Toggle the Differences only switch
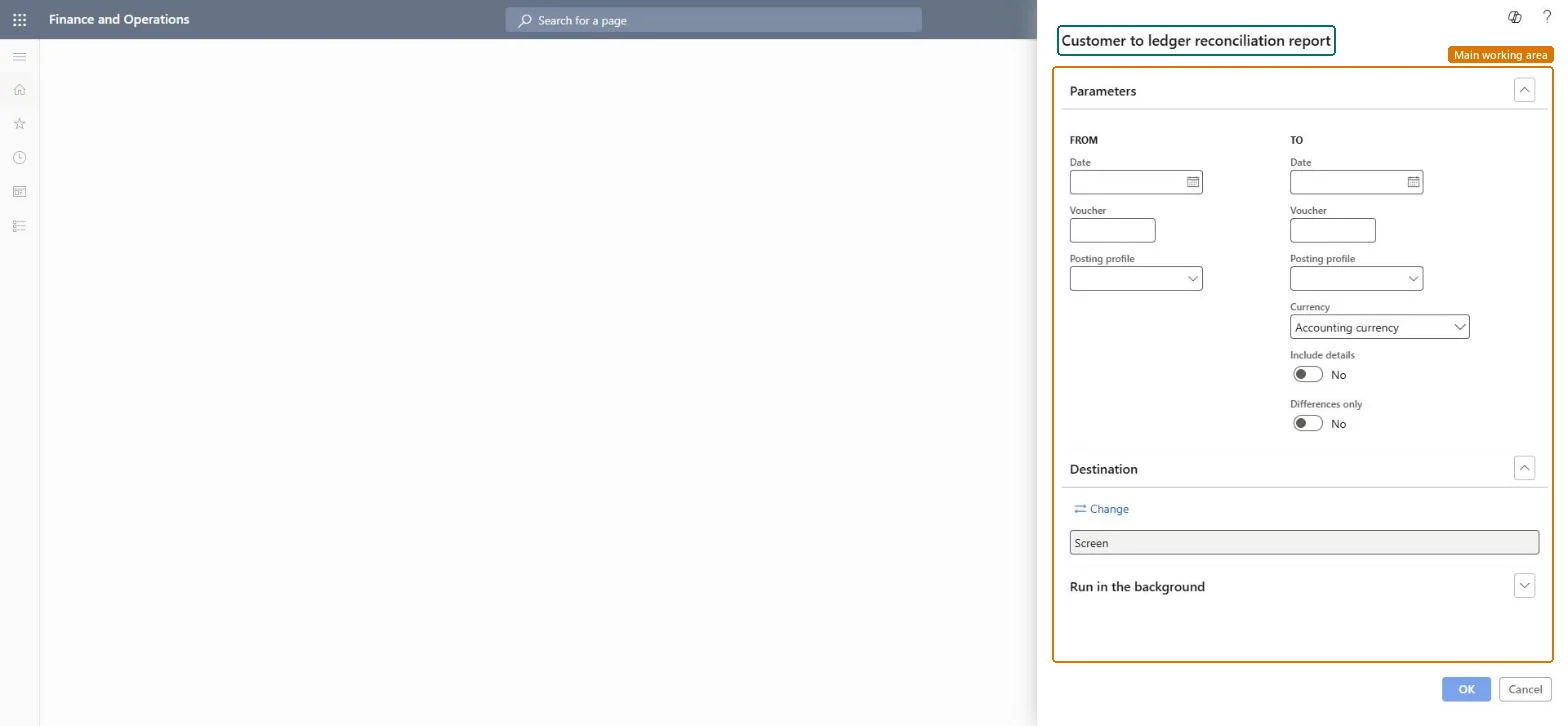The height and width of the screenshot is (726, 1568). [1308, 423]
